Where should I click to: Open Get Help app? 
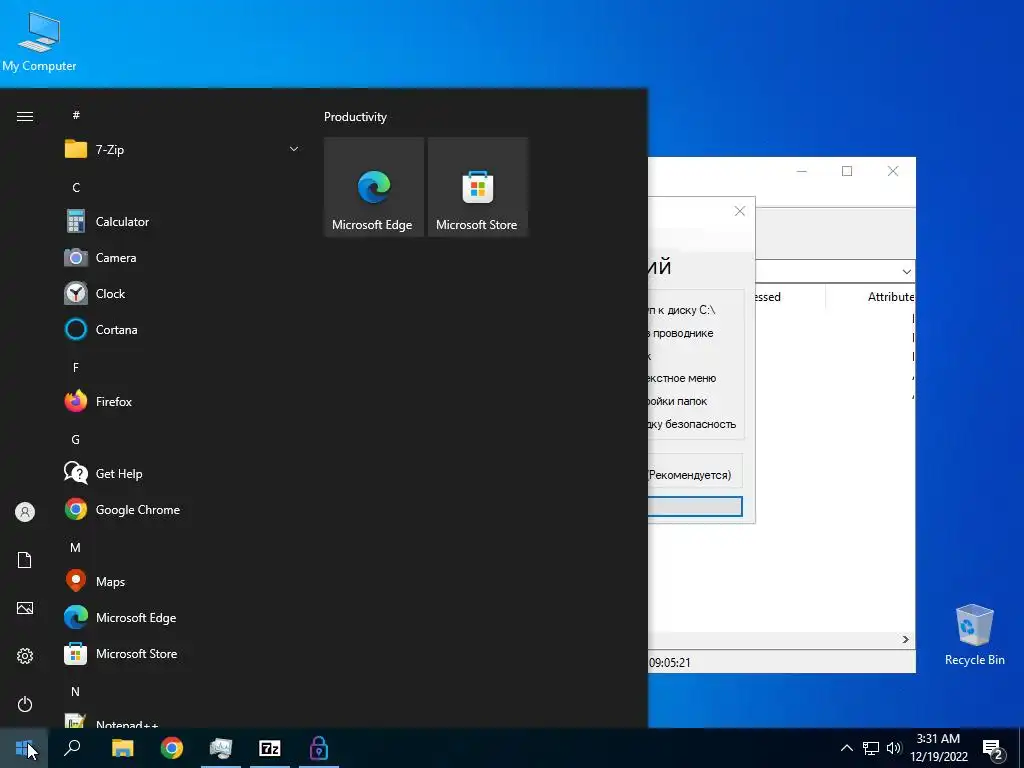183,473
